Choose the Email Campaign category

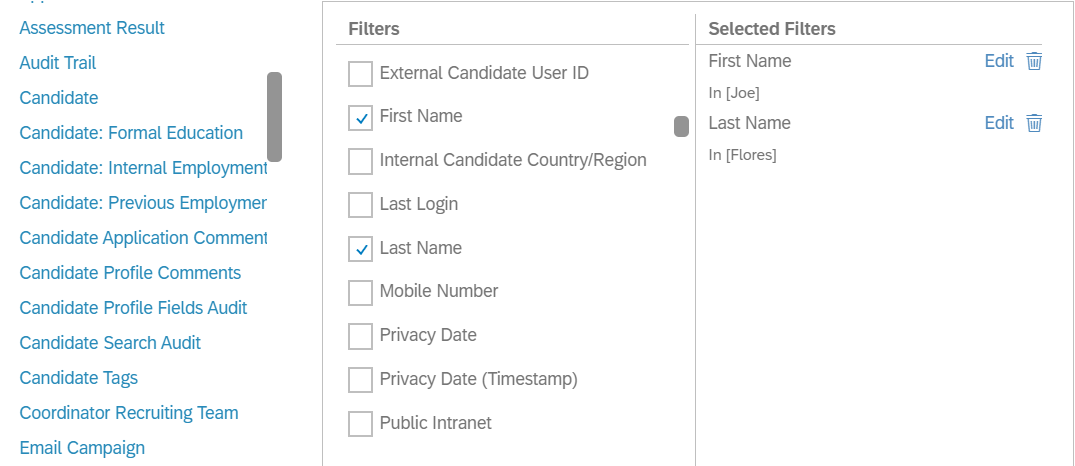click(82, 448)
